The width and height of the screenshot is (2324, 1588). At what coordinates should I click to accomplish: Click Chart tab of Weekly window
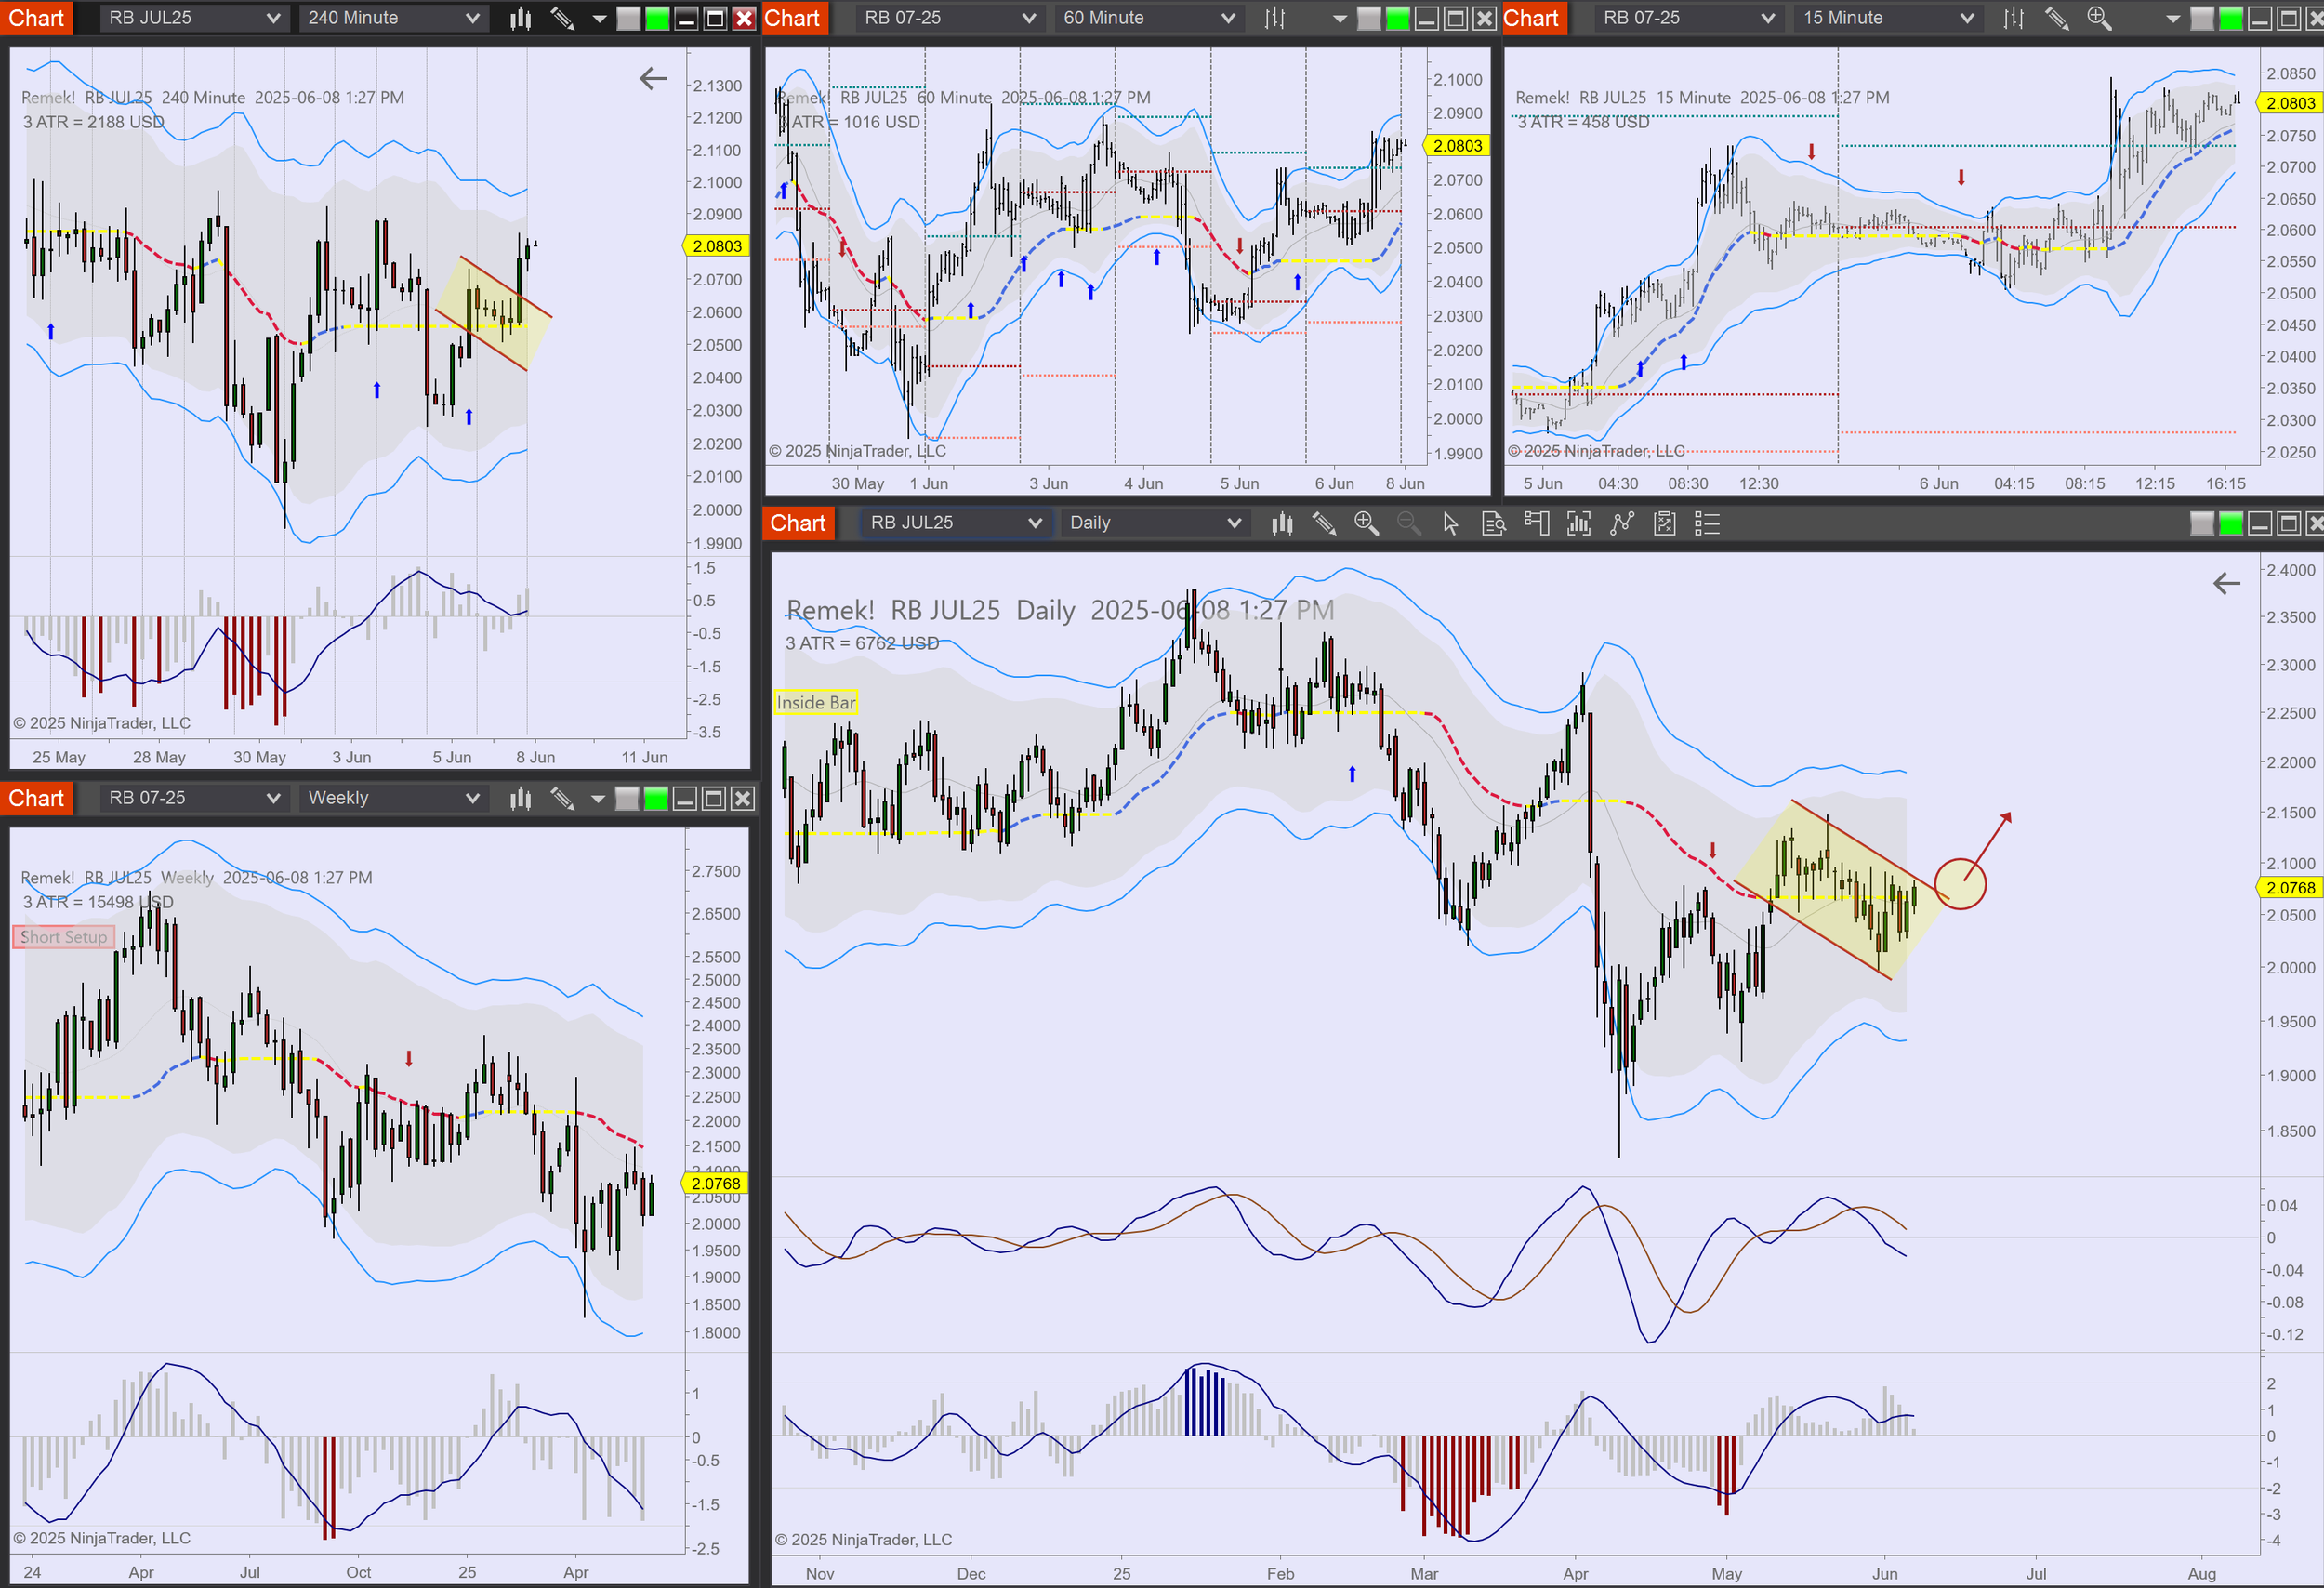coord(36,798)
